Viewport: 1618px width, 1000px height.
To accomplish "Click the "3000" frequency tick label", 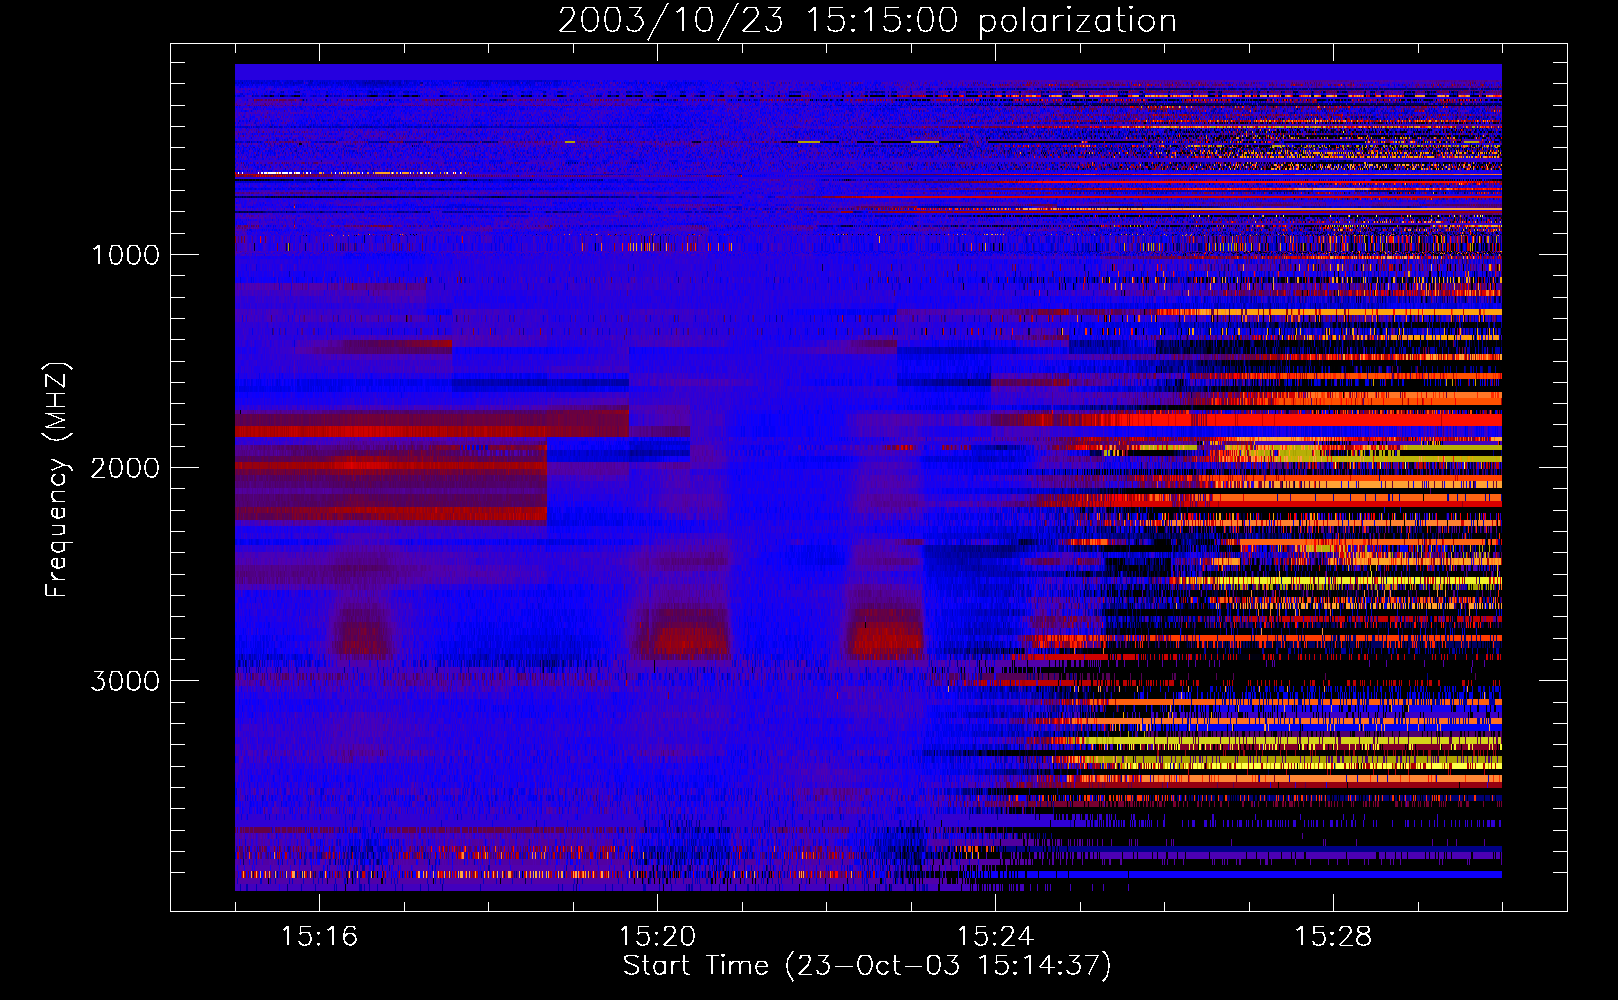I will click(x=125, y=681).
